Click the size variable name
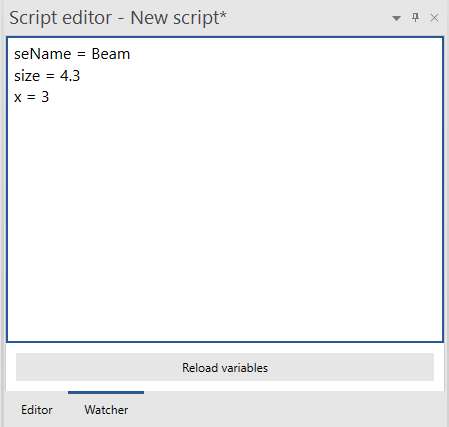Viewport: 449px width, 427px height. tap(27, 76)
